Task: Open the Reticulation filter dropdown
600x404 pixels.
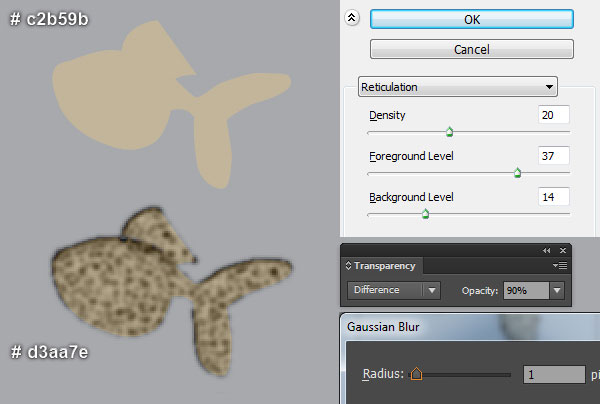Action: pos(458,87)
